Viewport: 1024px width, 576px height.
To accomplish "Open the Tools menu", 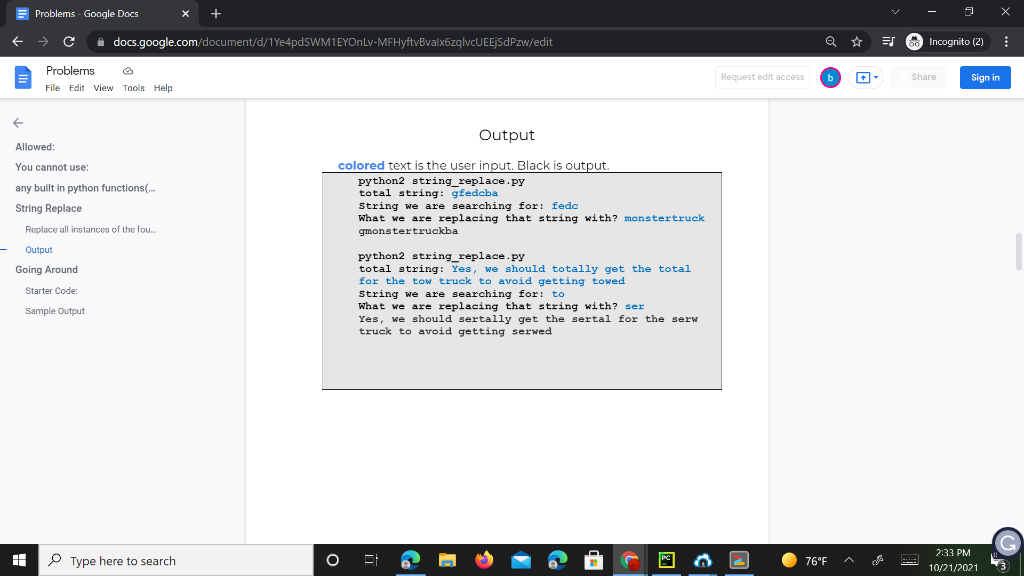I will [x=133, y=88].
